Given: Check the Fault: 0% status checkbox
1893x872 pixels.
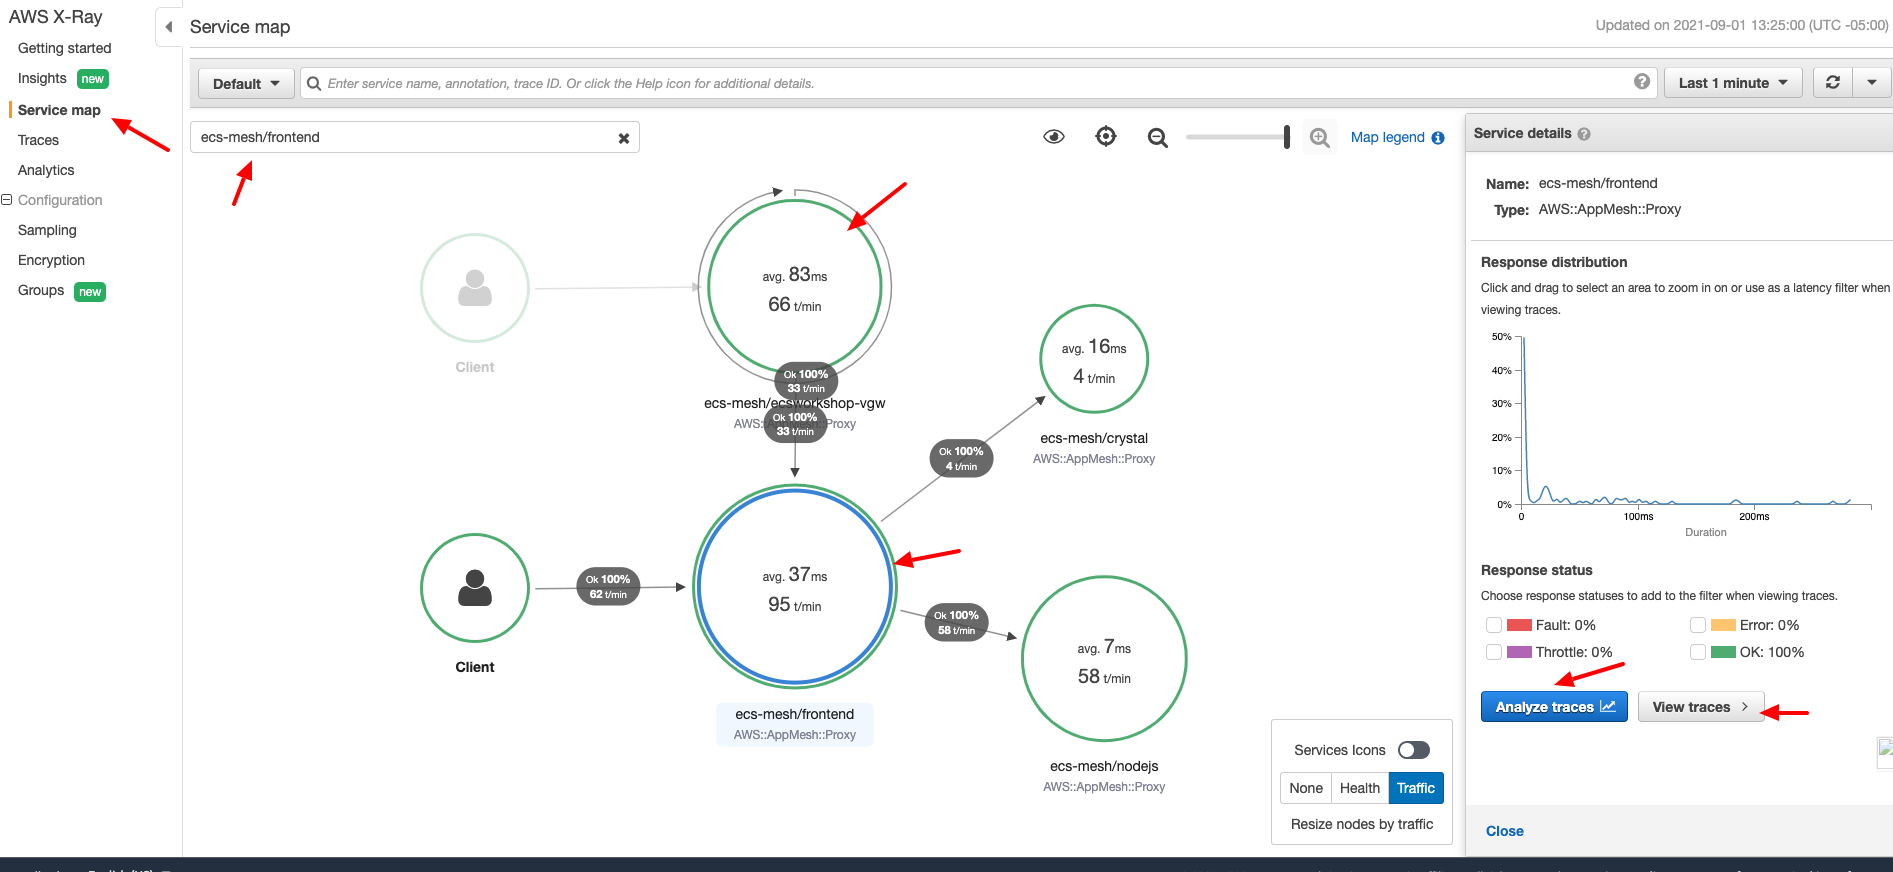Looking at the screenshot, I should pyautogui.click(x=1494, y=625).
